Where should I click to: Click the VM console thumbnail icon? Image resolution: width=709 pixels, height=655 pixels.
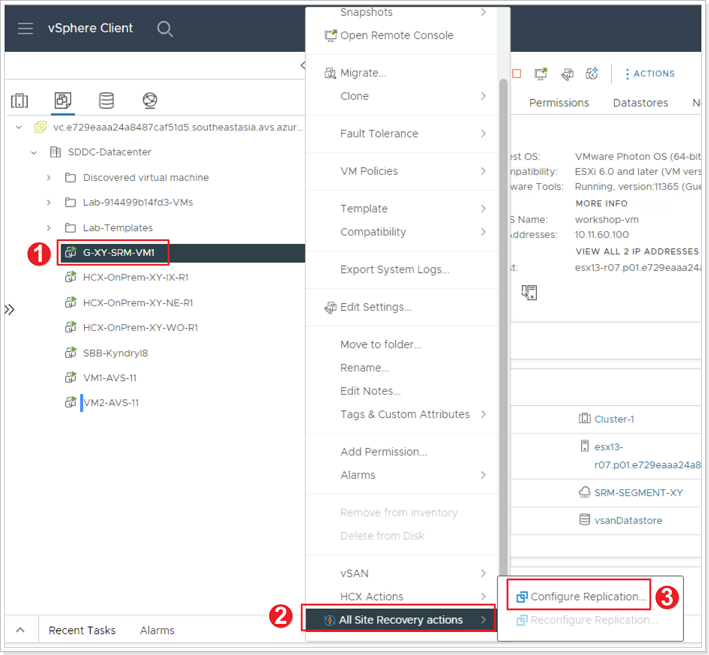pos(529,292)
